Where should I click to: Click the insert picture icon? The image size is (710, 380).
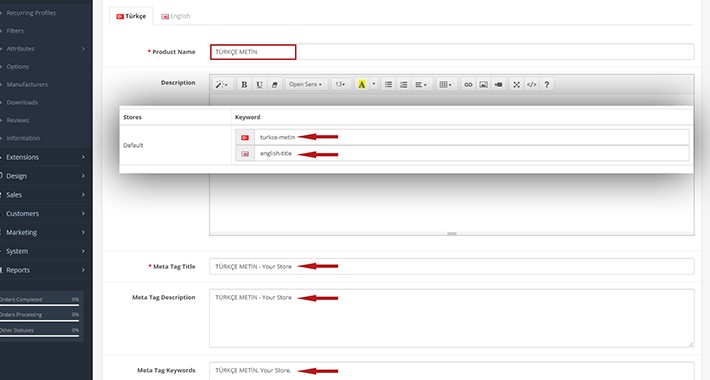484,84
